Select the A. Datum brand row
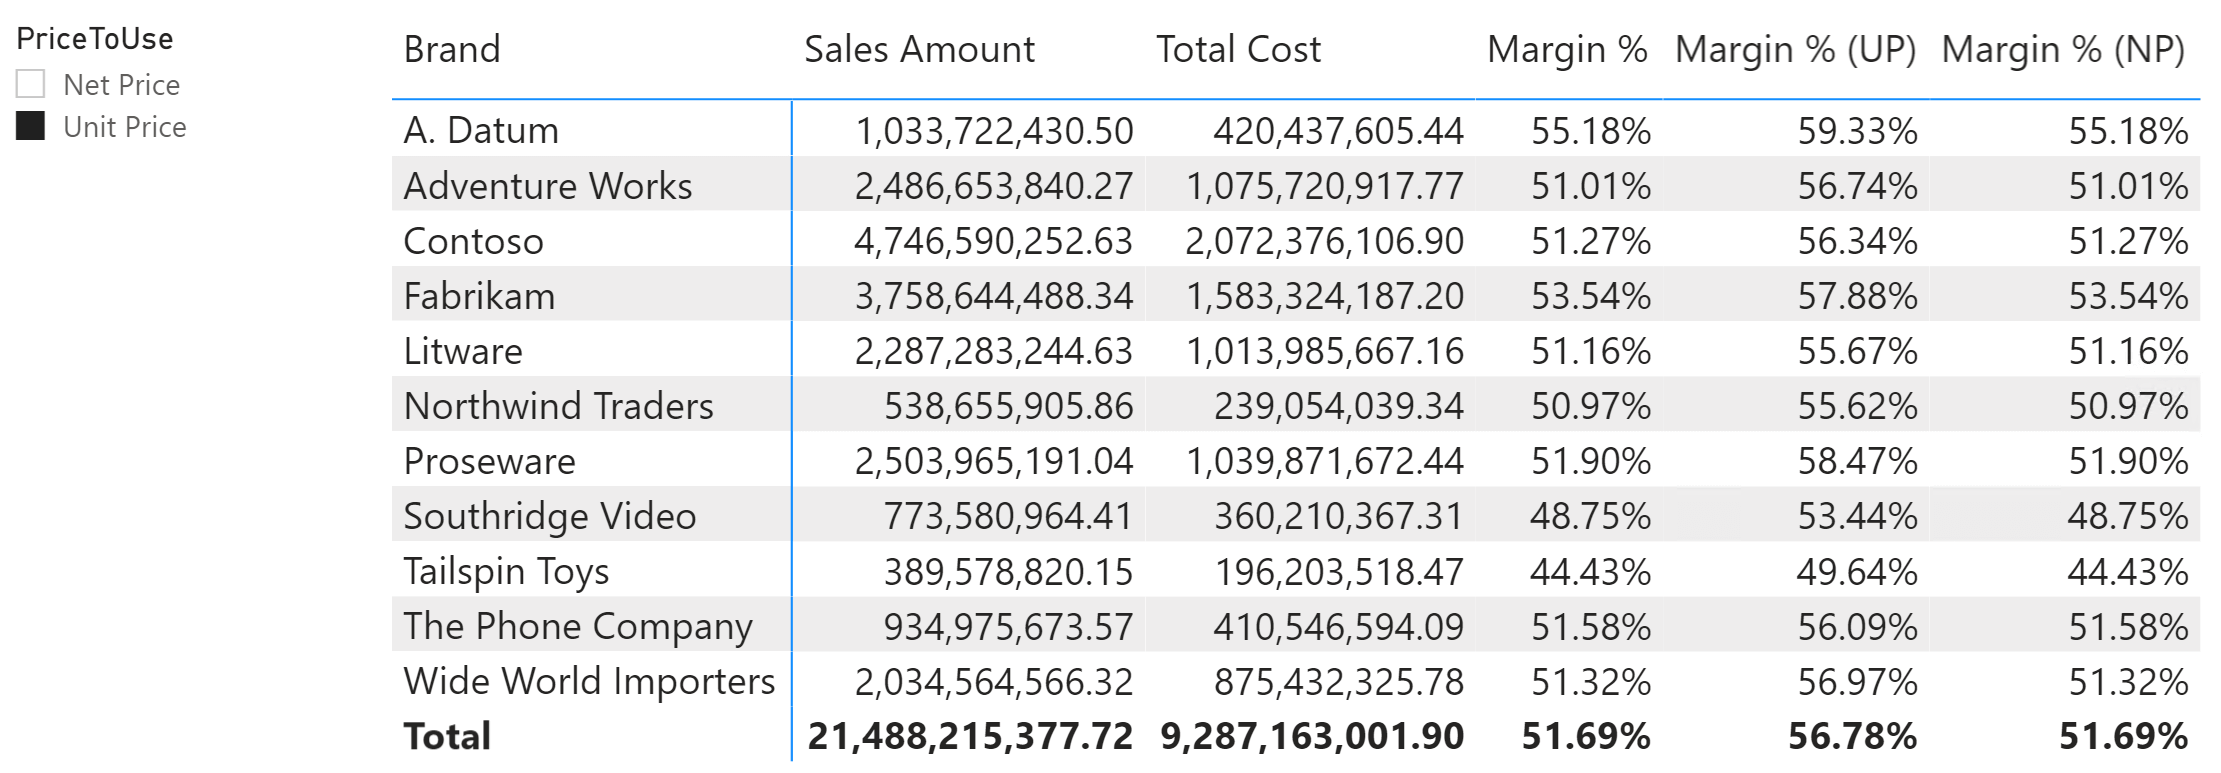Viewport: 2221px width, 773px height. [x=1296, y=130]
